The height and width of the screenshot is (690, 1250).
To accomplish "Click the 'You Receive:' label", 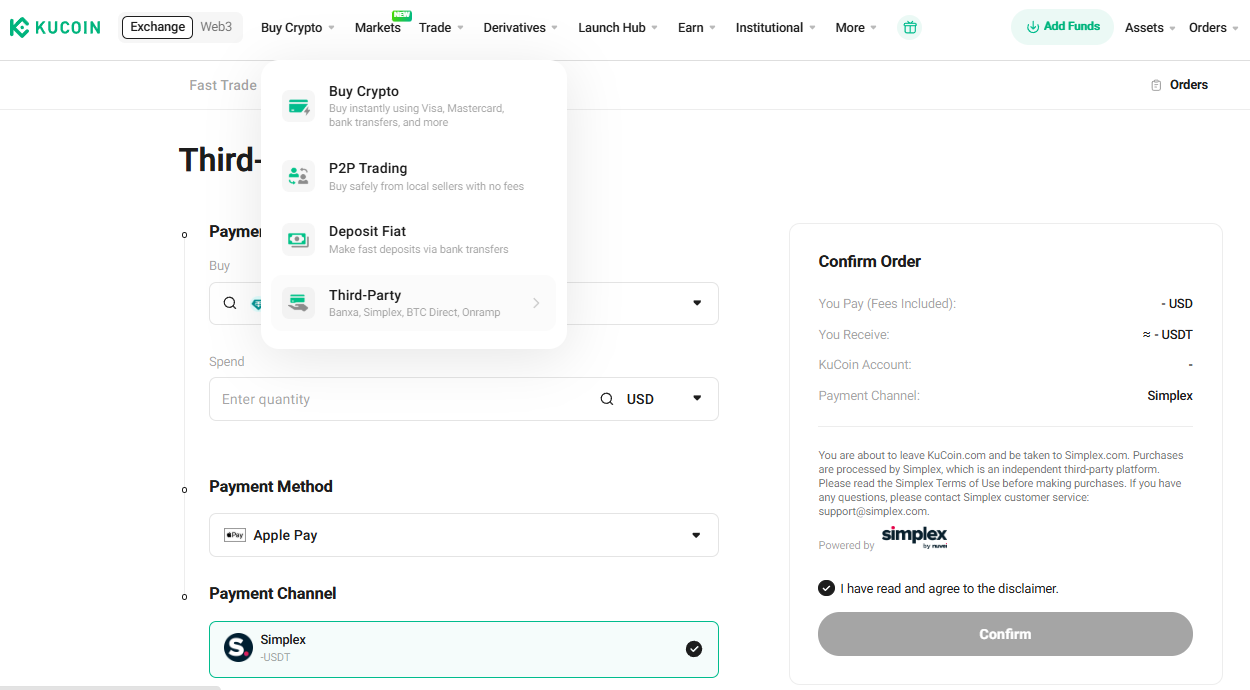I will pyautogui.click(x=854, y=334).
